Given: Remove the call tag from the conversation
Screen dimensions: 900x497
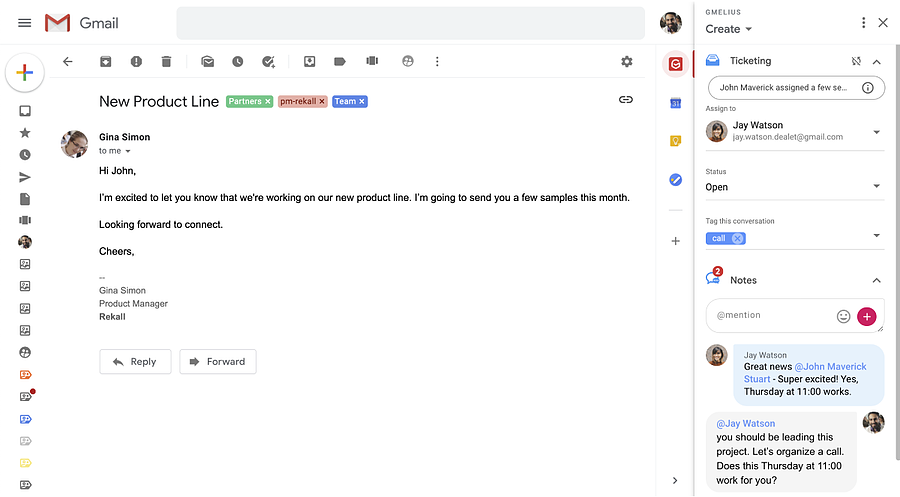Looking at the screenshot, I should [738, 238].
